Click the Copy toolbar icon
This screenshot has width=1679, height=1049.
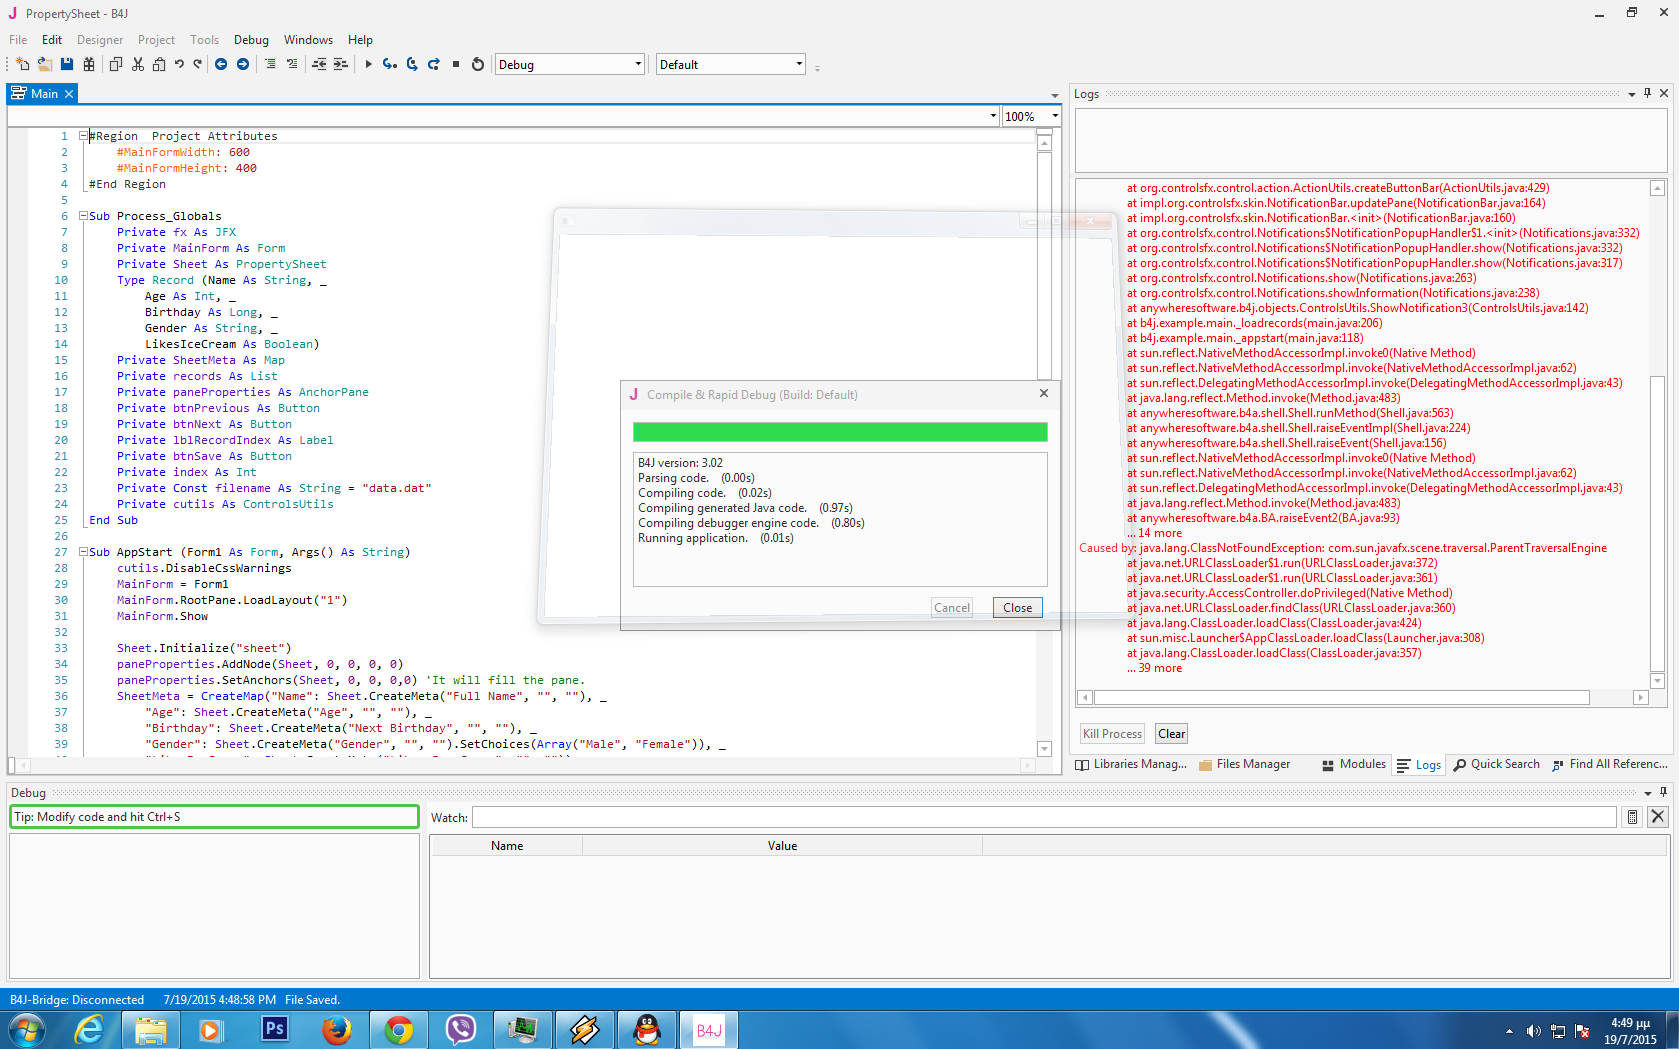[115, 64]
